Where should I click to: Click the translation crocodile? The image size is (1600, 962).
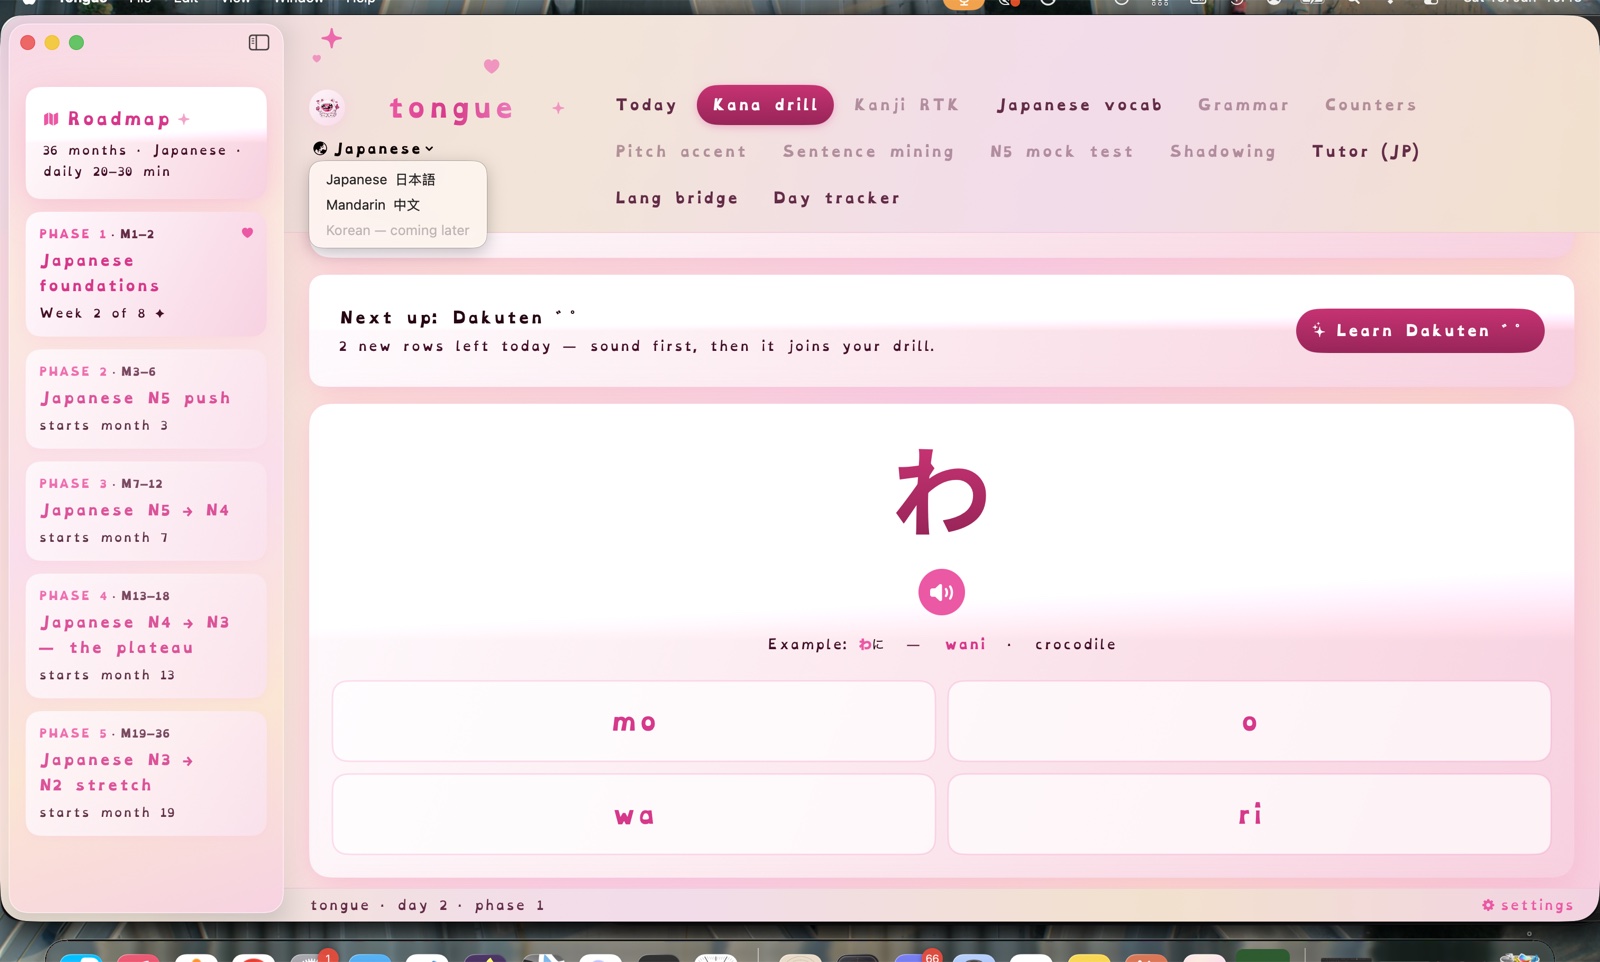[1075, 644]
